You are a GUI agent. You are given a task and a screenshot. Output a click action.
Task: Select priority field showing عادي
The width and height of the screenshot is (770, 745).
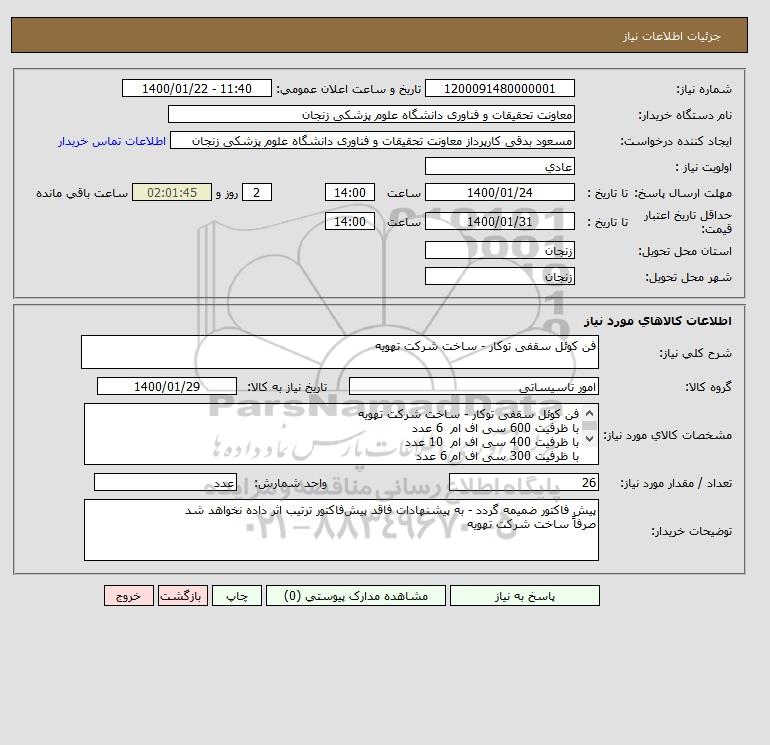point(499,166)
